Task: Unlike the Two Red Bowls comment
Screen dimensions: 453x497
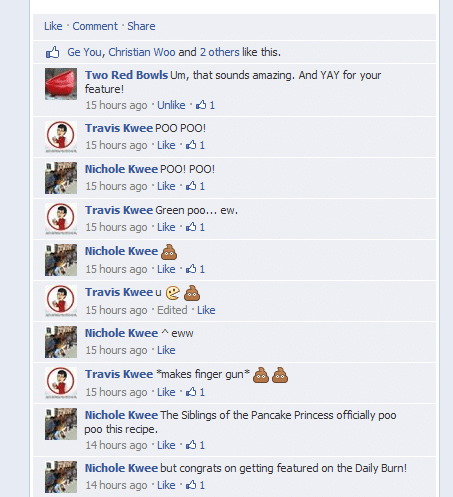Action: pos(171,105)
